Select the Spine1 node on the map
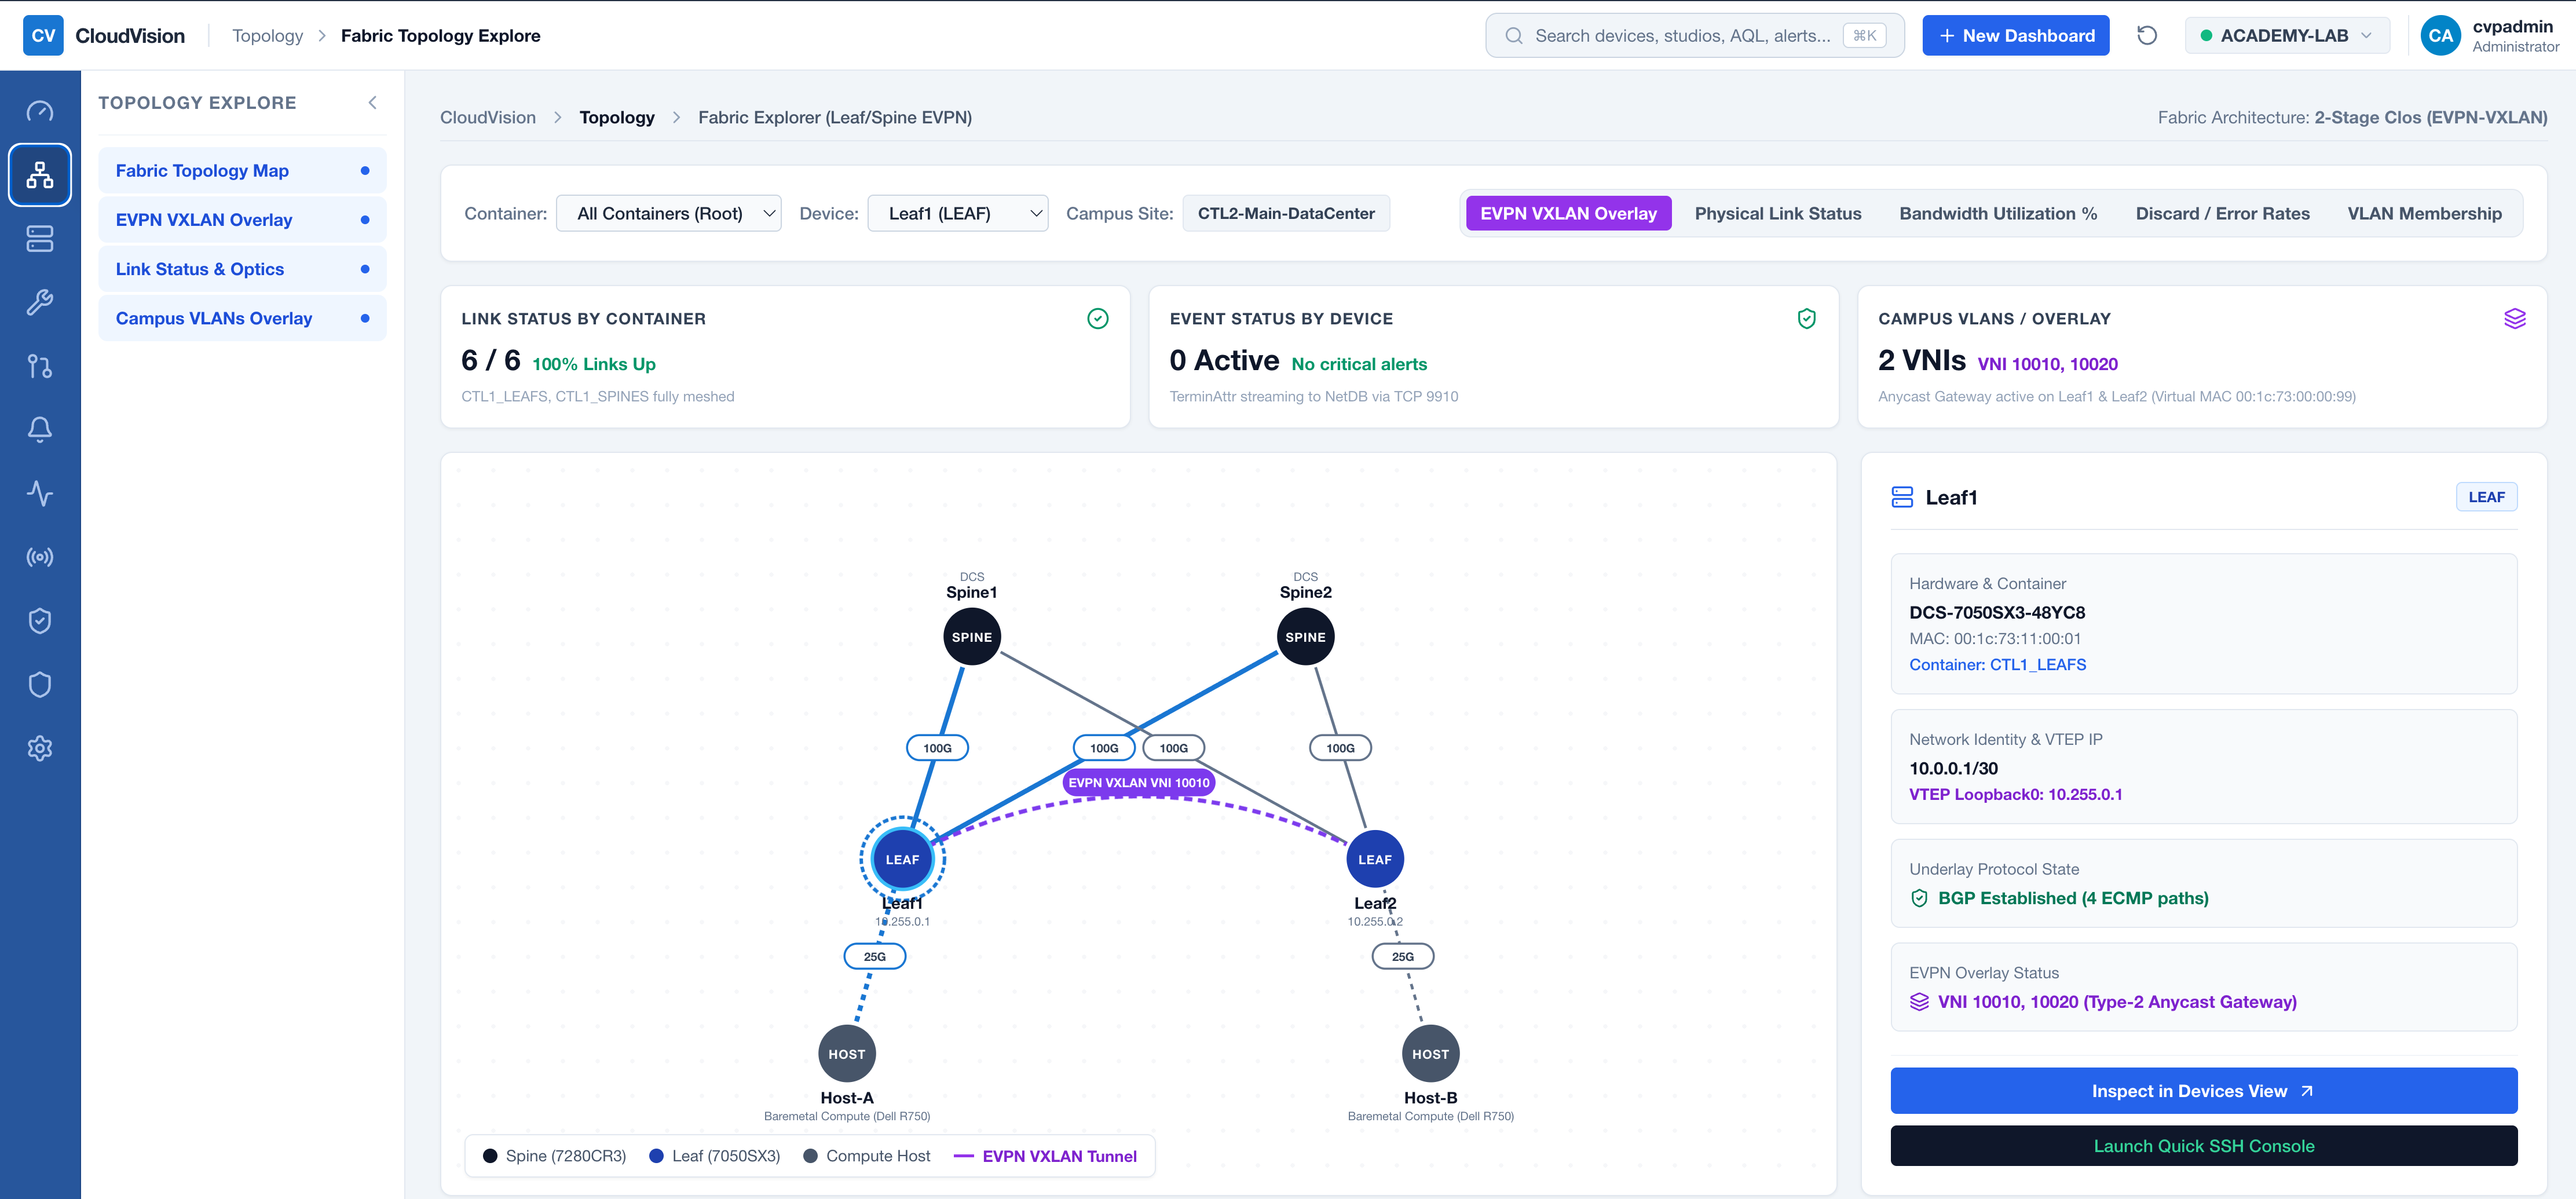2576x1199 pixels. tap(971, 637)
